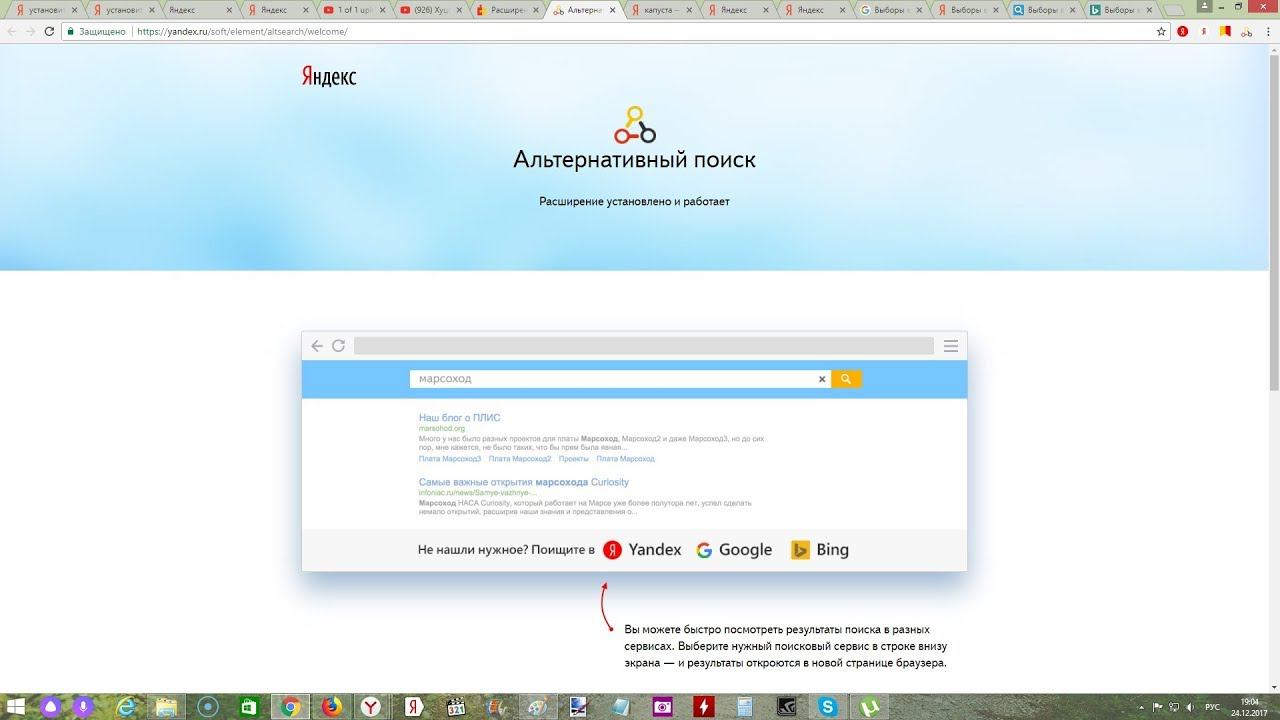Click the Альтернативный поиск extension logo
This screenshot has width=1280, height=720.
point(634,125)
